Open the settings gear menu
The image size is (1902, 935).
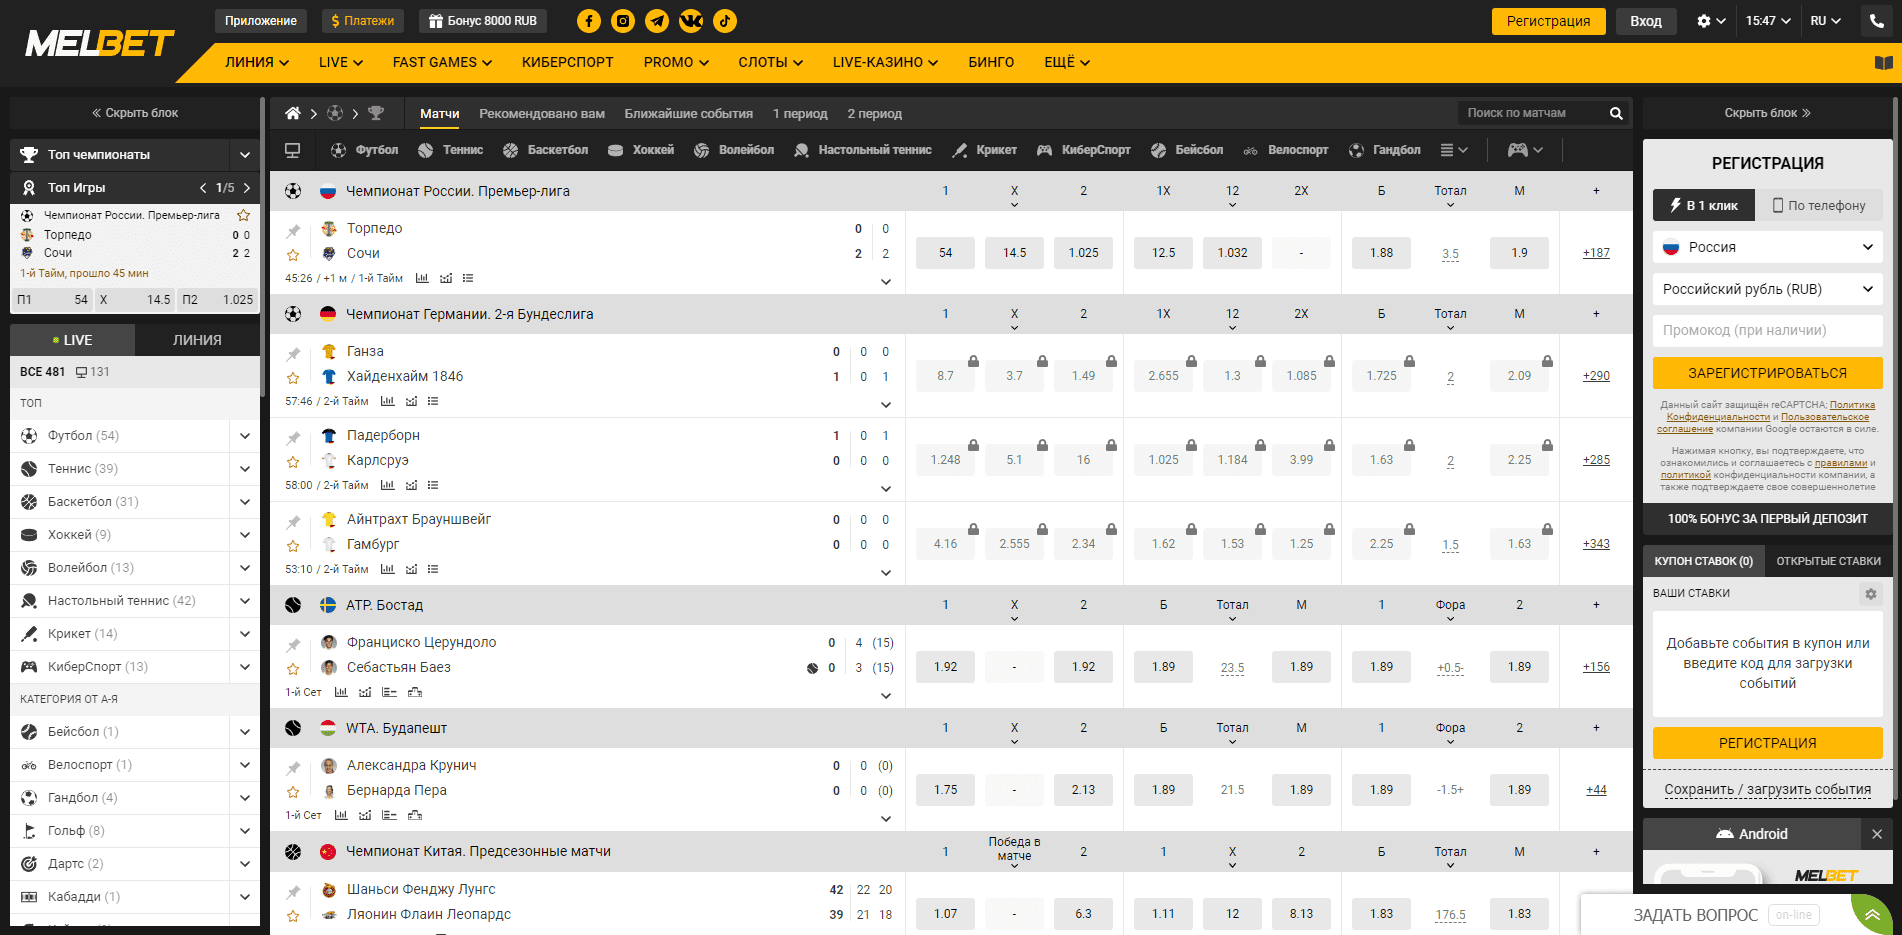point(1711,21)
